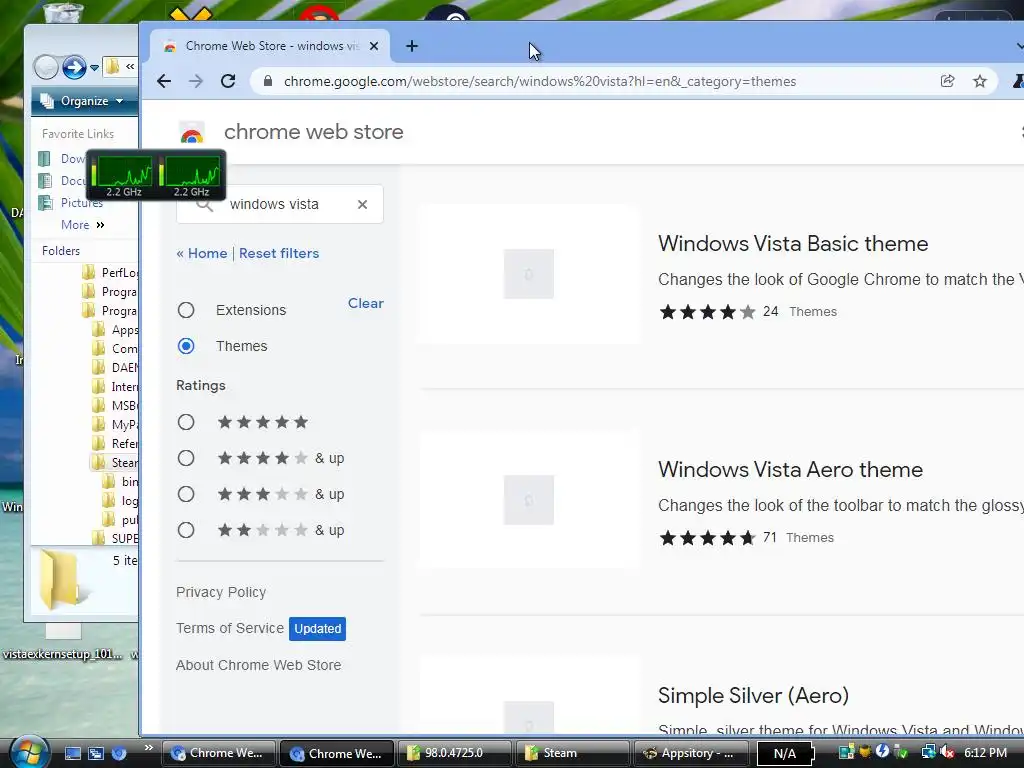Screen dimensions: 1024x768
Task: Switch to Steam folder taskbar button
Action: tap(572, 753)
